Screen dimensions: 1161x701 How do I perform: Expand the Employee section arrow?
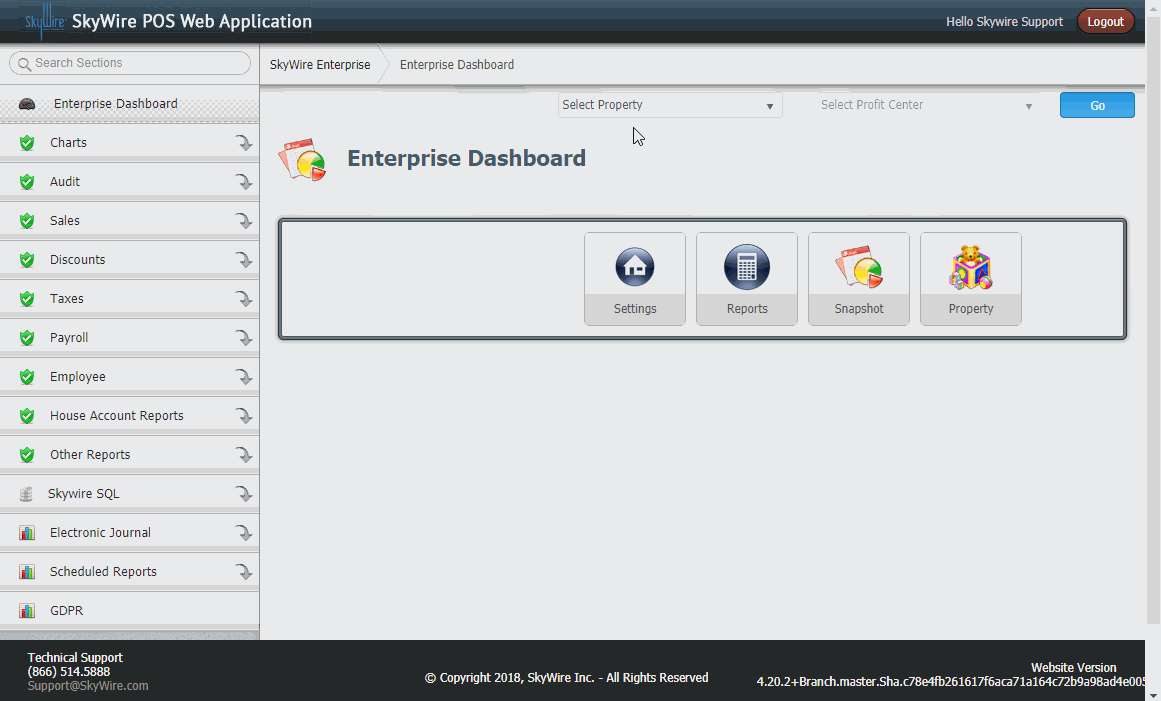point(244,377)
